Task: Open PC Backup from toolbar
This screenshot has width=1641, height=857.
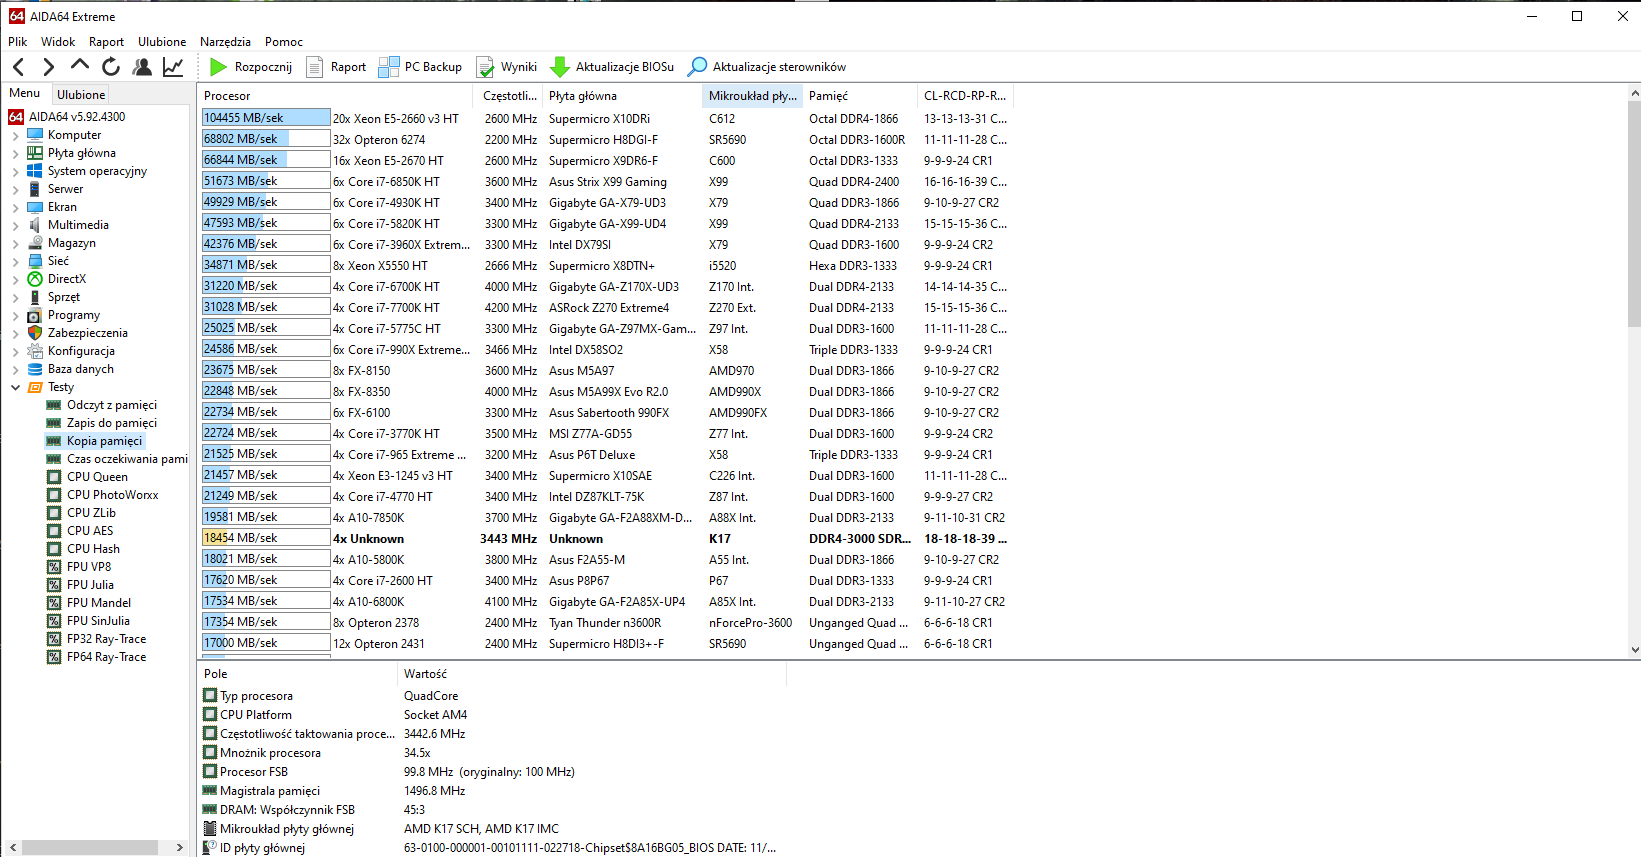Action: point(420,67)
